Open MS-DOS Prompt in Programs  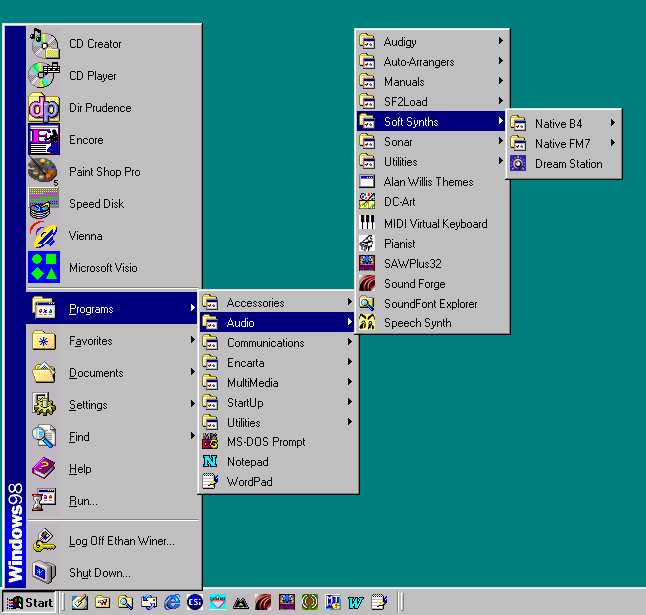(x=265, y=442)
